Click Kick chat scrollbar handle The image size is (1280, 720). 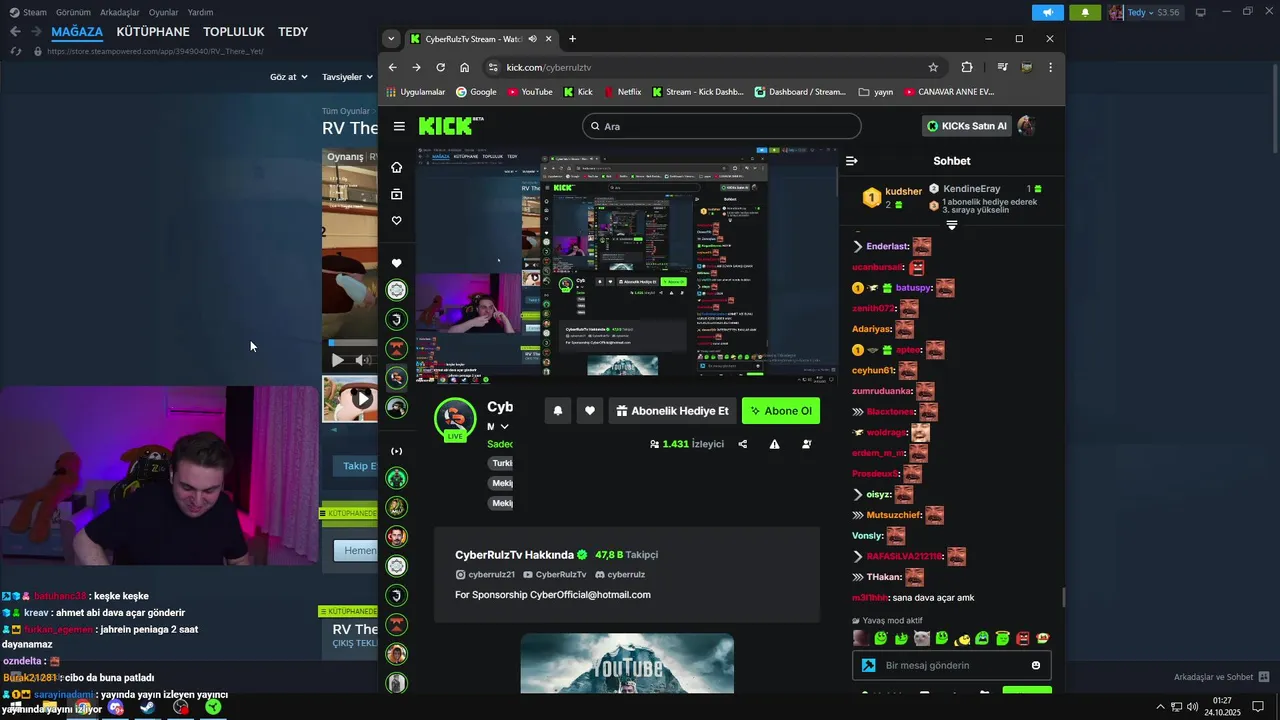[1063, 597]
